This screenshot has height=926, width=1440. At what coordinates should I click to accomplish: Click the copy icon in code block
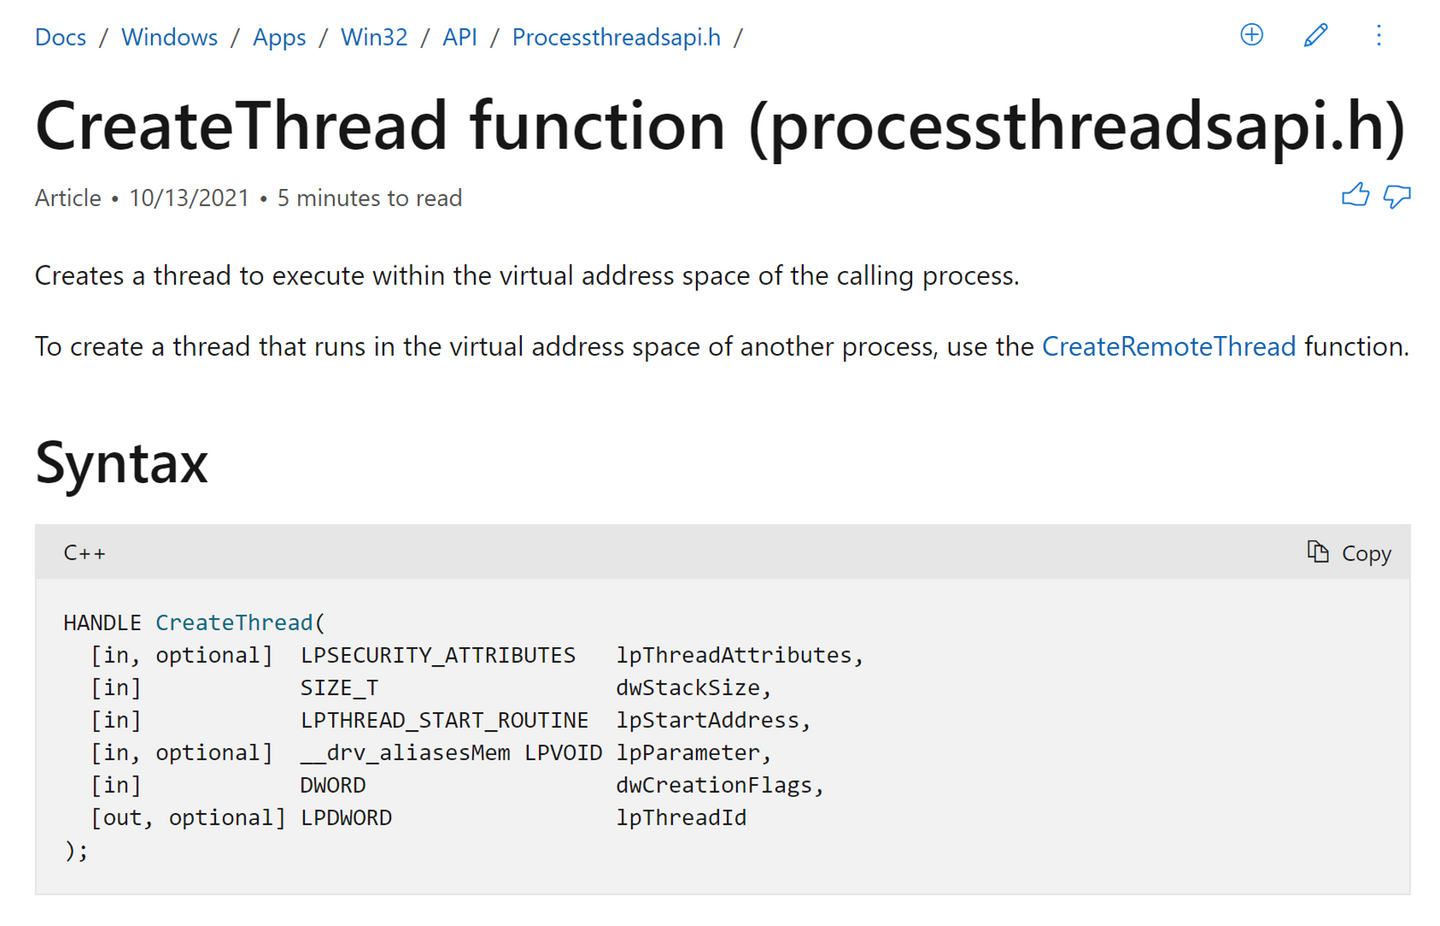(x=1318, y=552)
